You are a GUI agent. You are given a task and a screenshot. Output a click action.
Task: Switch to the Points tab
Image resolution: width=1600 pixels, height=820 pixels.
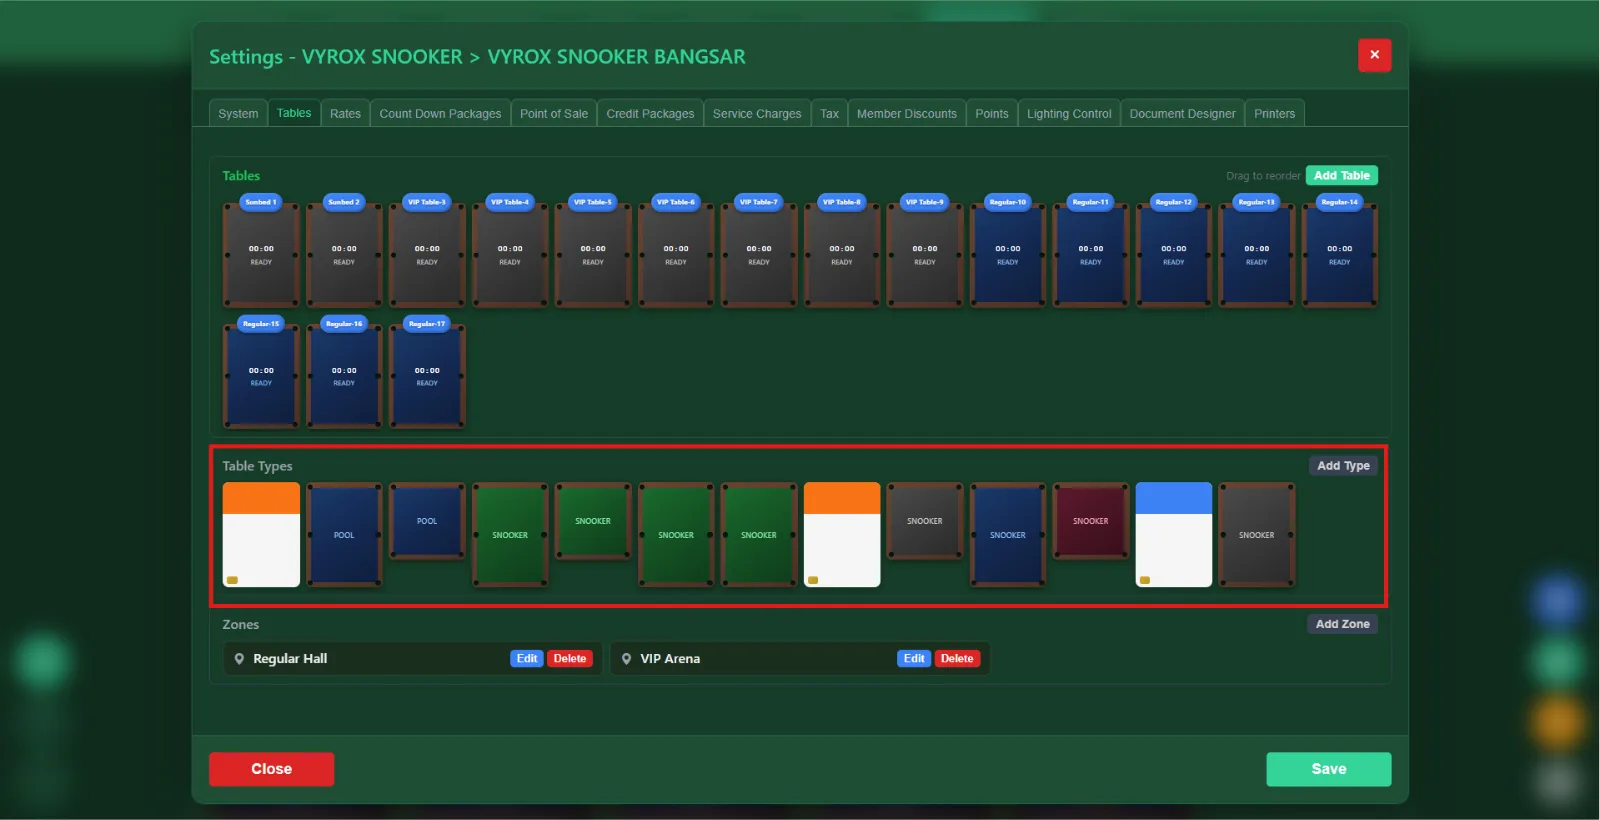(992, 113)
